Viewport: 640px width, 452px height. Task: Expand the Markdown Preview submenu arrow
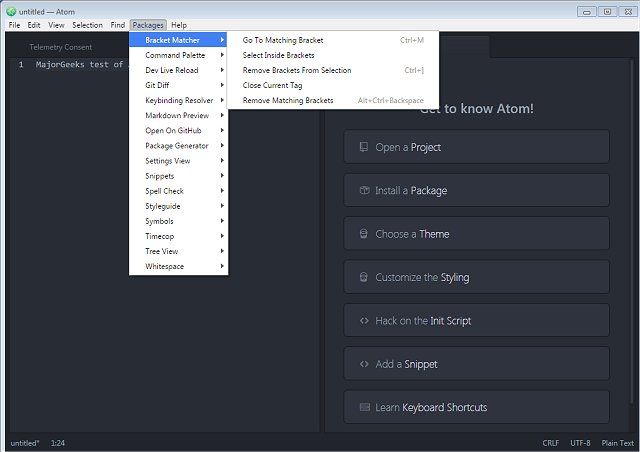point(222,115)
